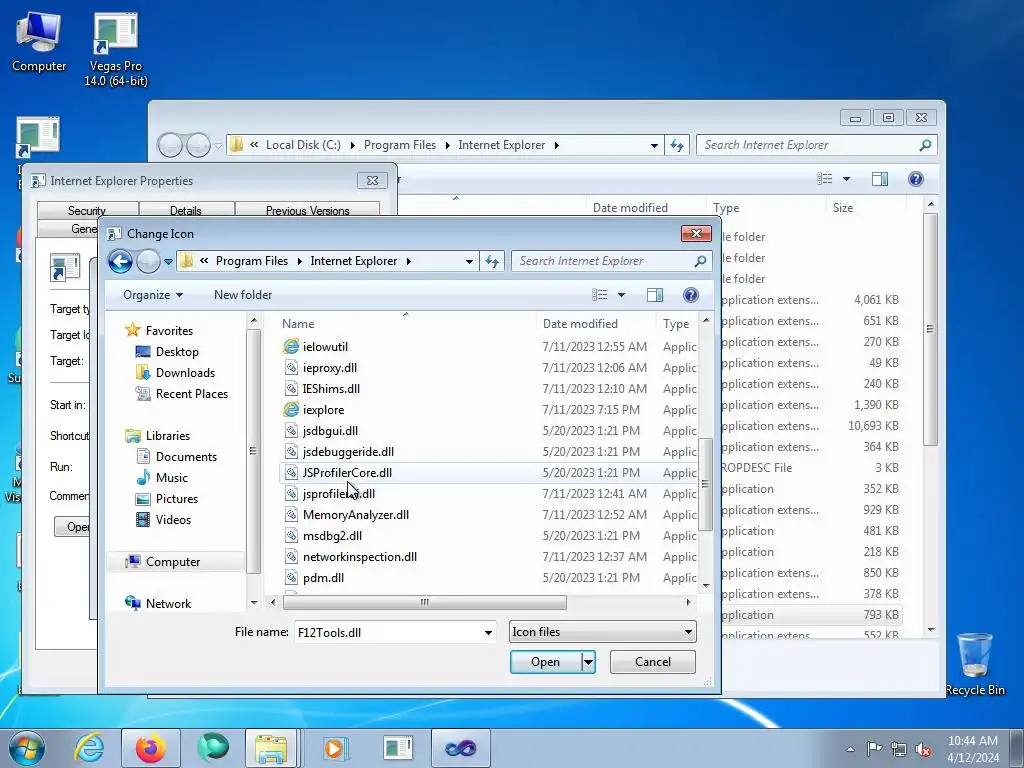Create a New folder

tap(243, 295)
